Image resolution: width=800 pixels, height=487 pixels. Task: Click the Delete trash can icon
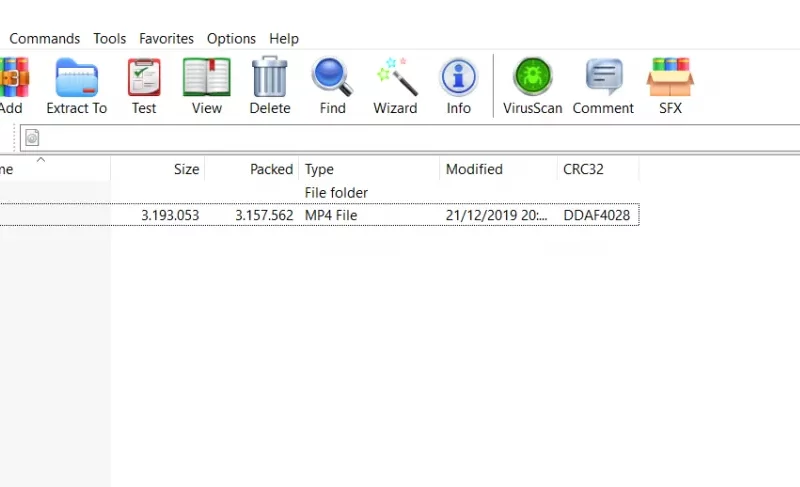tap(270, 76)
